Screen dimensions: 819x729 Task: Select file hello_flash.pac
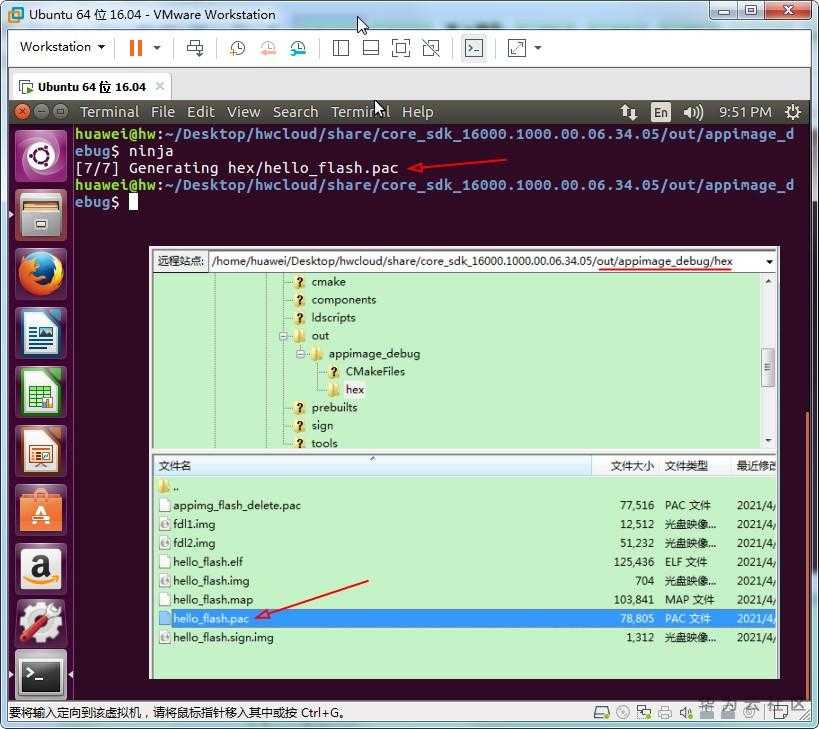(x=465, y=618)
